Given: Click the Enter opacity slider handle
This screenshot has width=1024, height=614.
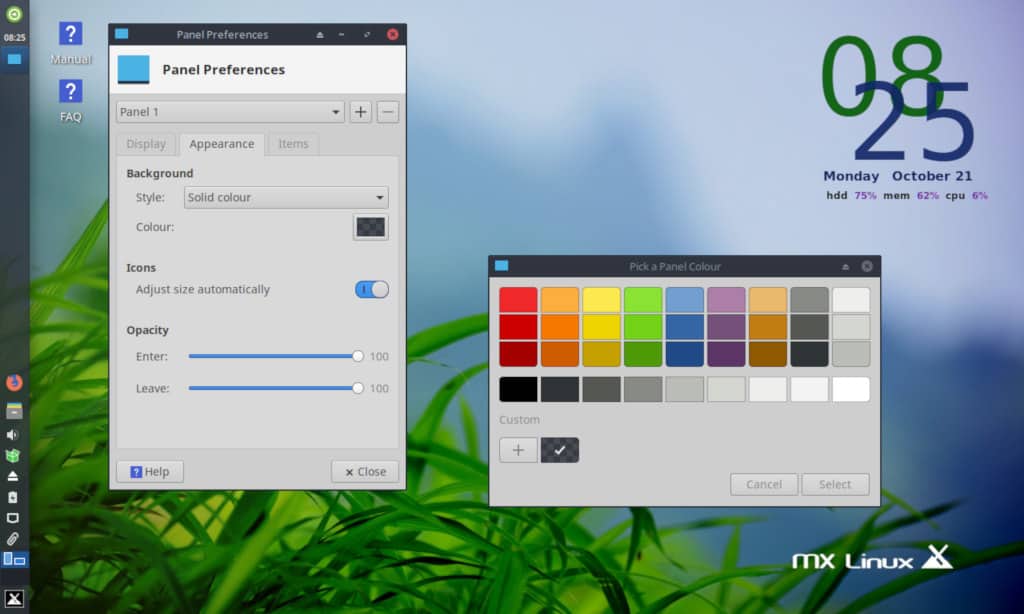Looking at the screenshot, I should [x=358, y=356].
